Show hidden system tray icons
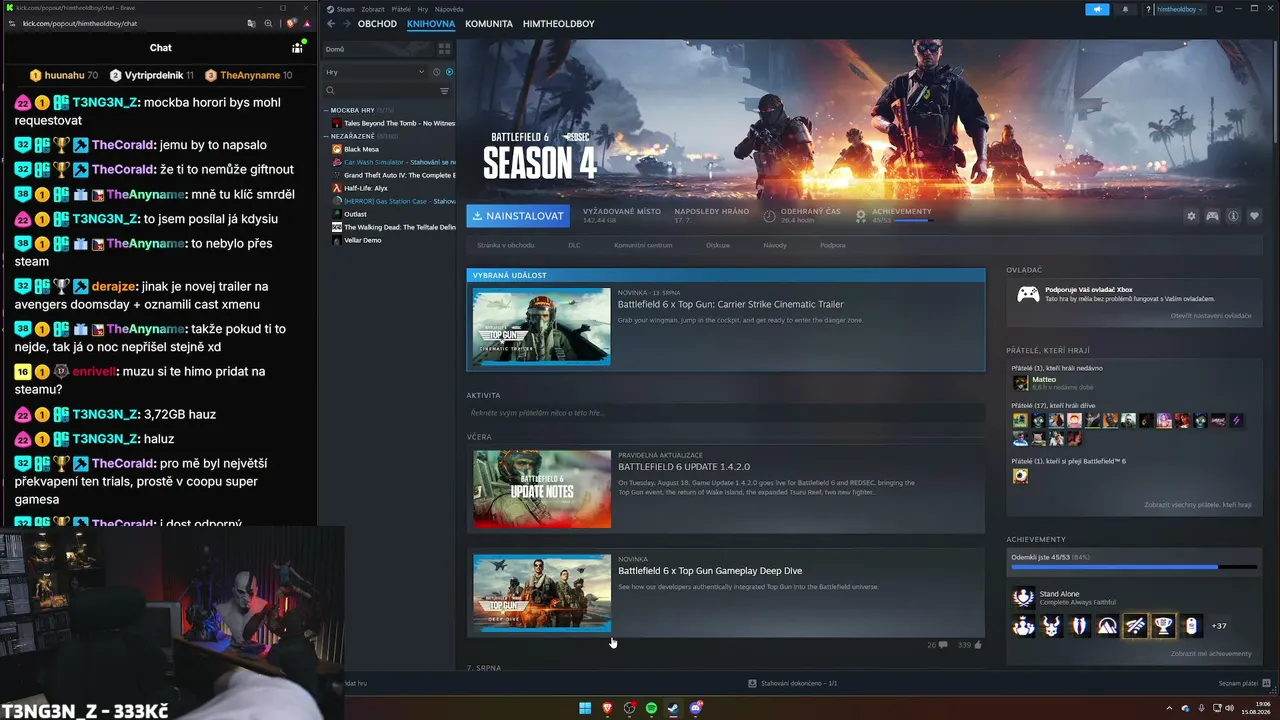Image resolution: width=1280 pixels, height=720 pixels. tap(1169, 708)
